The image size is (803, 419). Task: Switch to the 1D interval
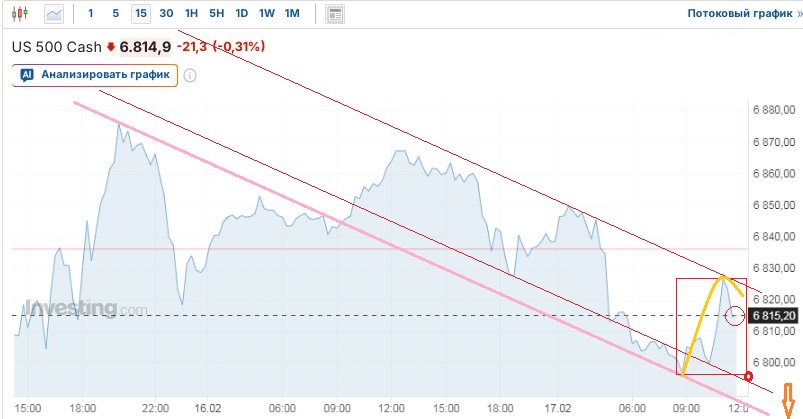[241, 14]
